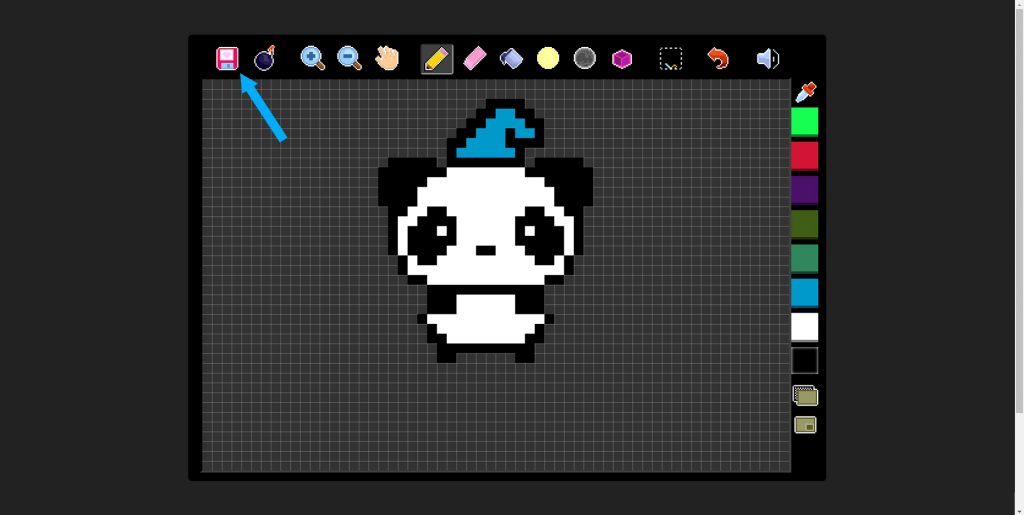Pick the red color swatch
The width and height of the screenshot is (1024, 515).
805,156
